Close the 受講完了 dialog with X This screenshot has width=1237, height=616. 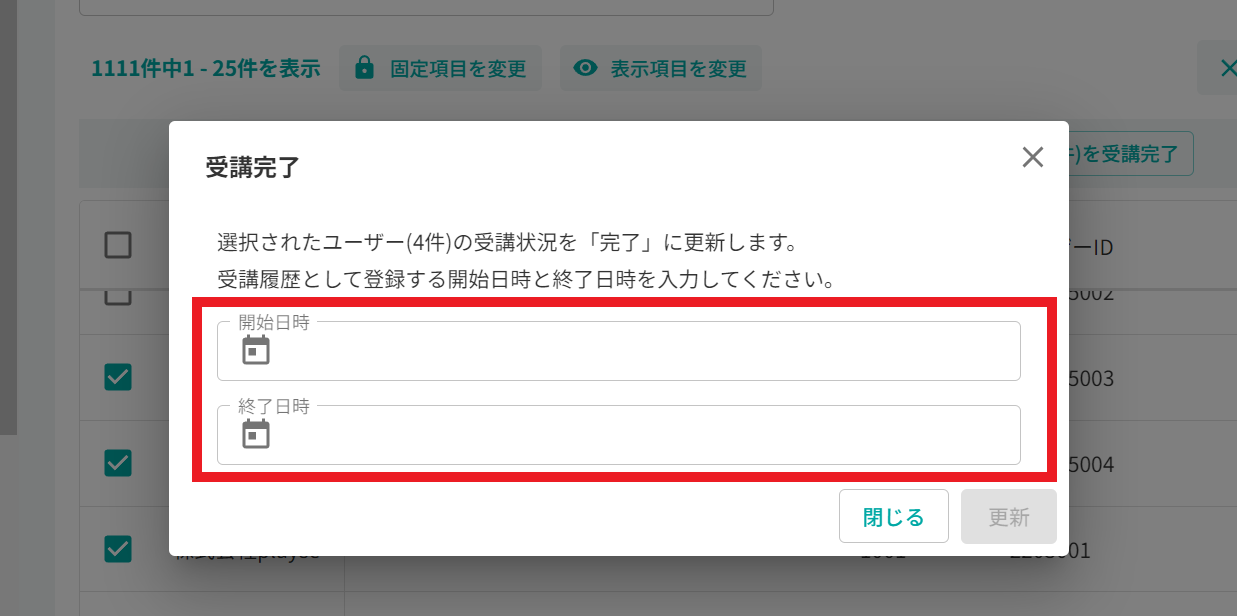(x=1033, y=157)
